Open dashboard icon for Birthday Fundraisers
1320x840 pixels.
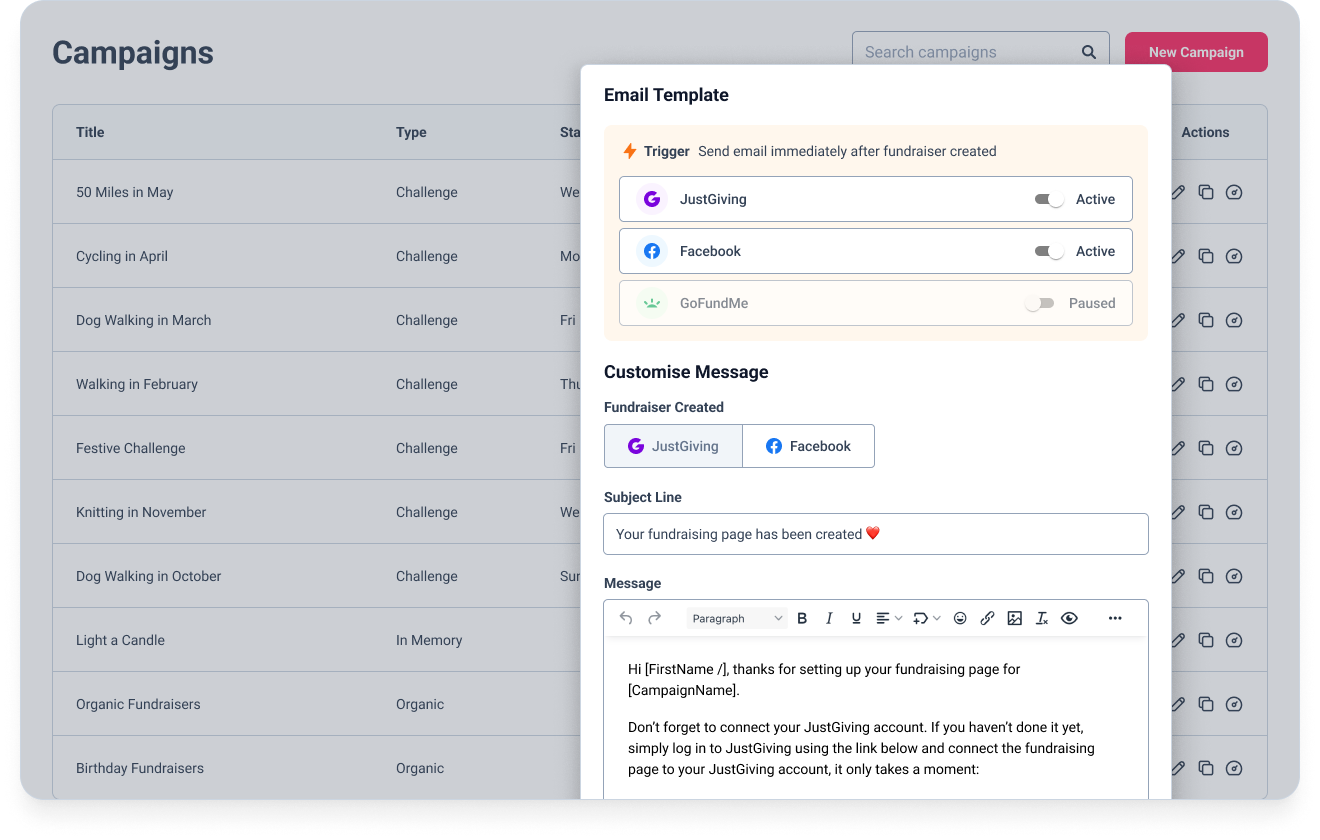1234,768
